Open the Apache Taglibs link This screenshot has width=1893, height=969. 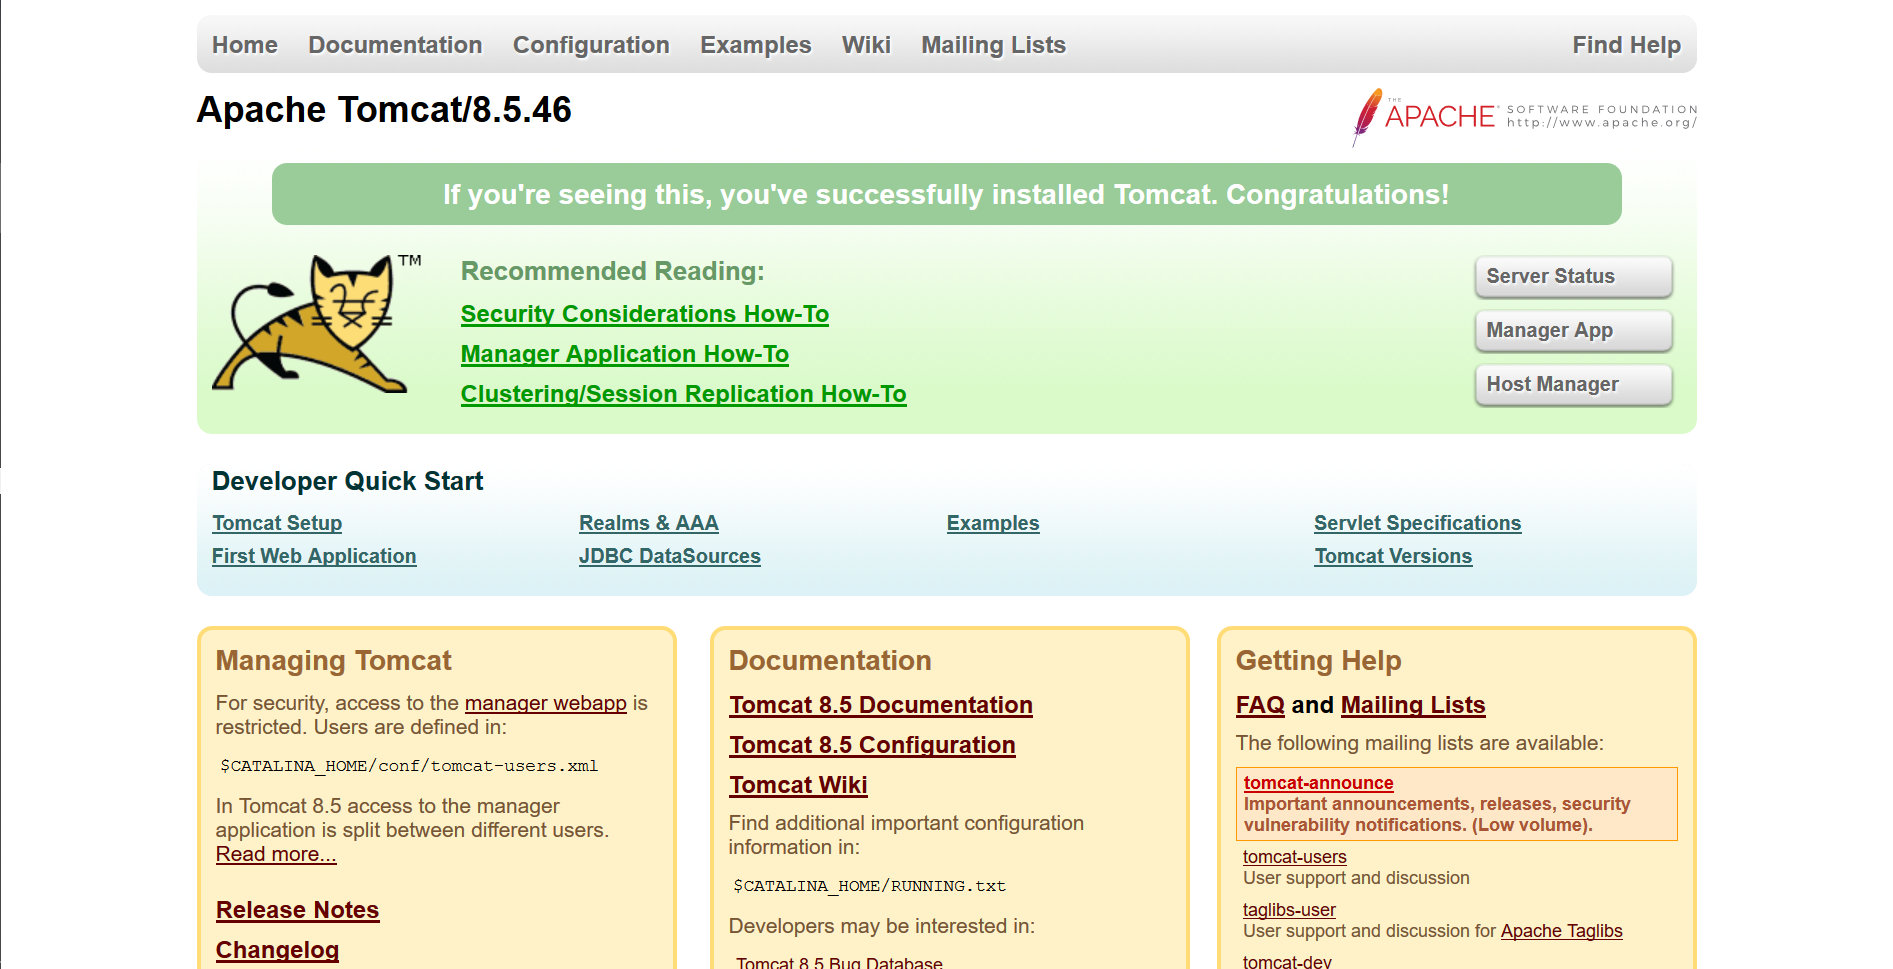[x=1561, y=931]
